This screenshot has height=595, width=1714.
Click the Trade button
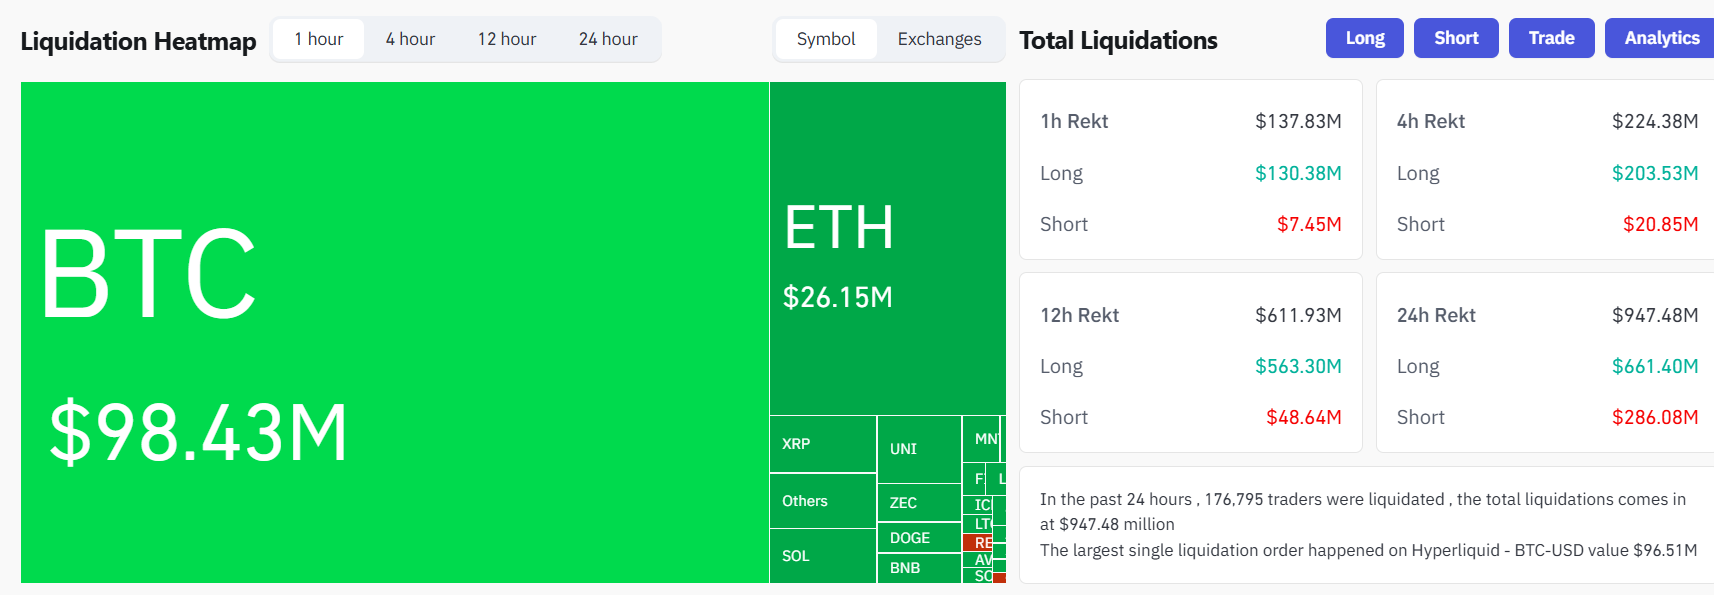click(x=1551, y=37)
